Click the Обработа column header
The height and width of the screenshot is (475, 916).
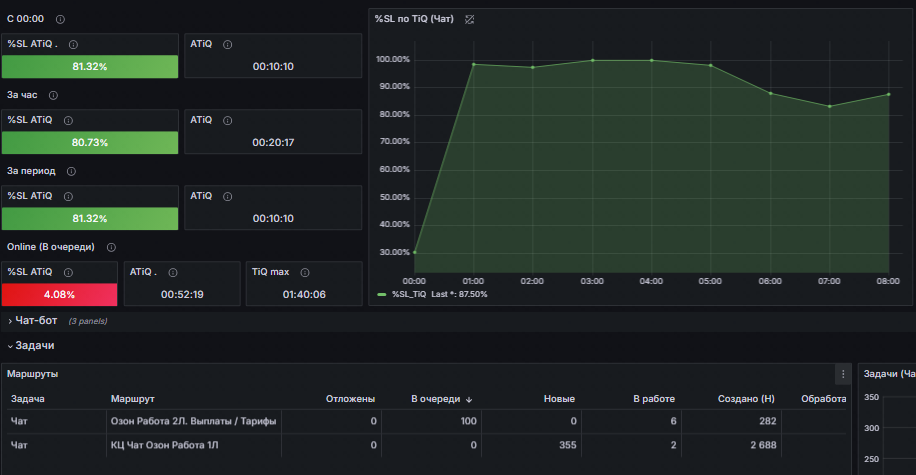823,399
